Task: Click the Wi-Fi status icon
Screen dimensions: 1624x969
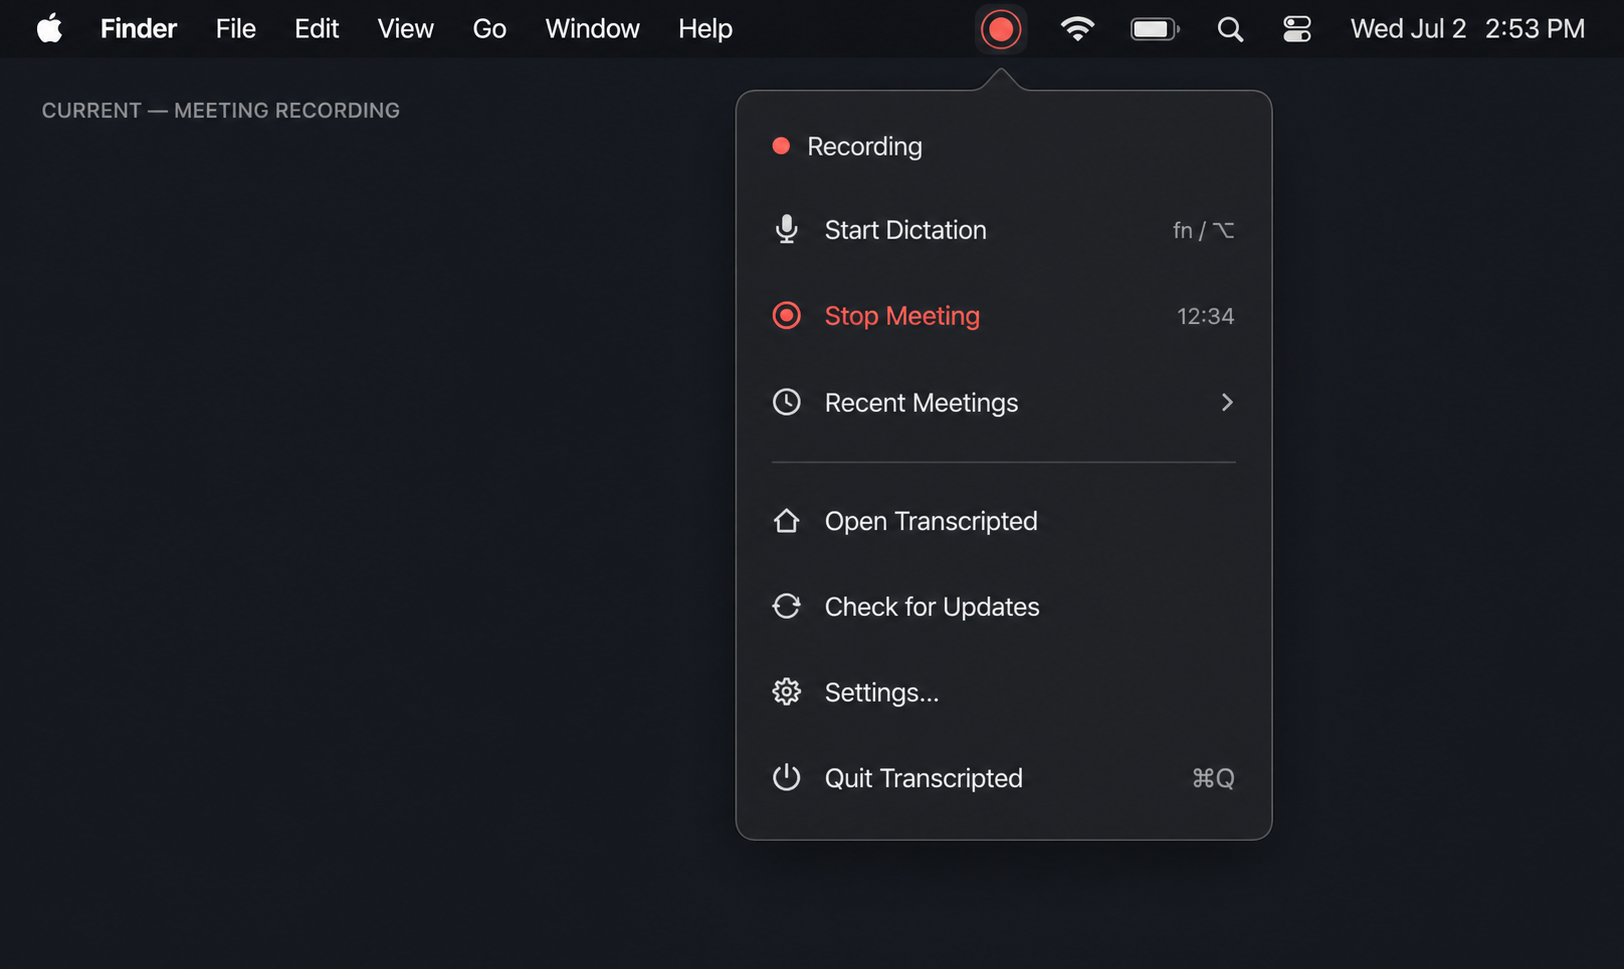Action: coord(1077,29)
